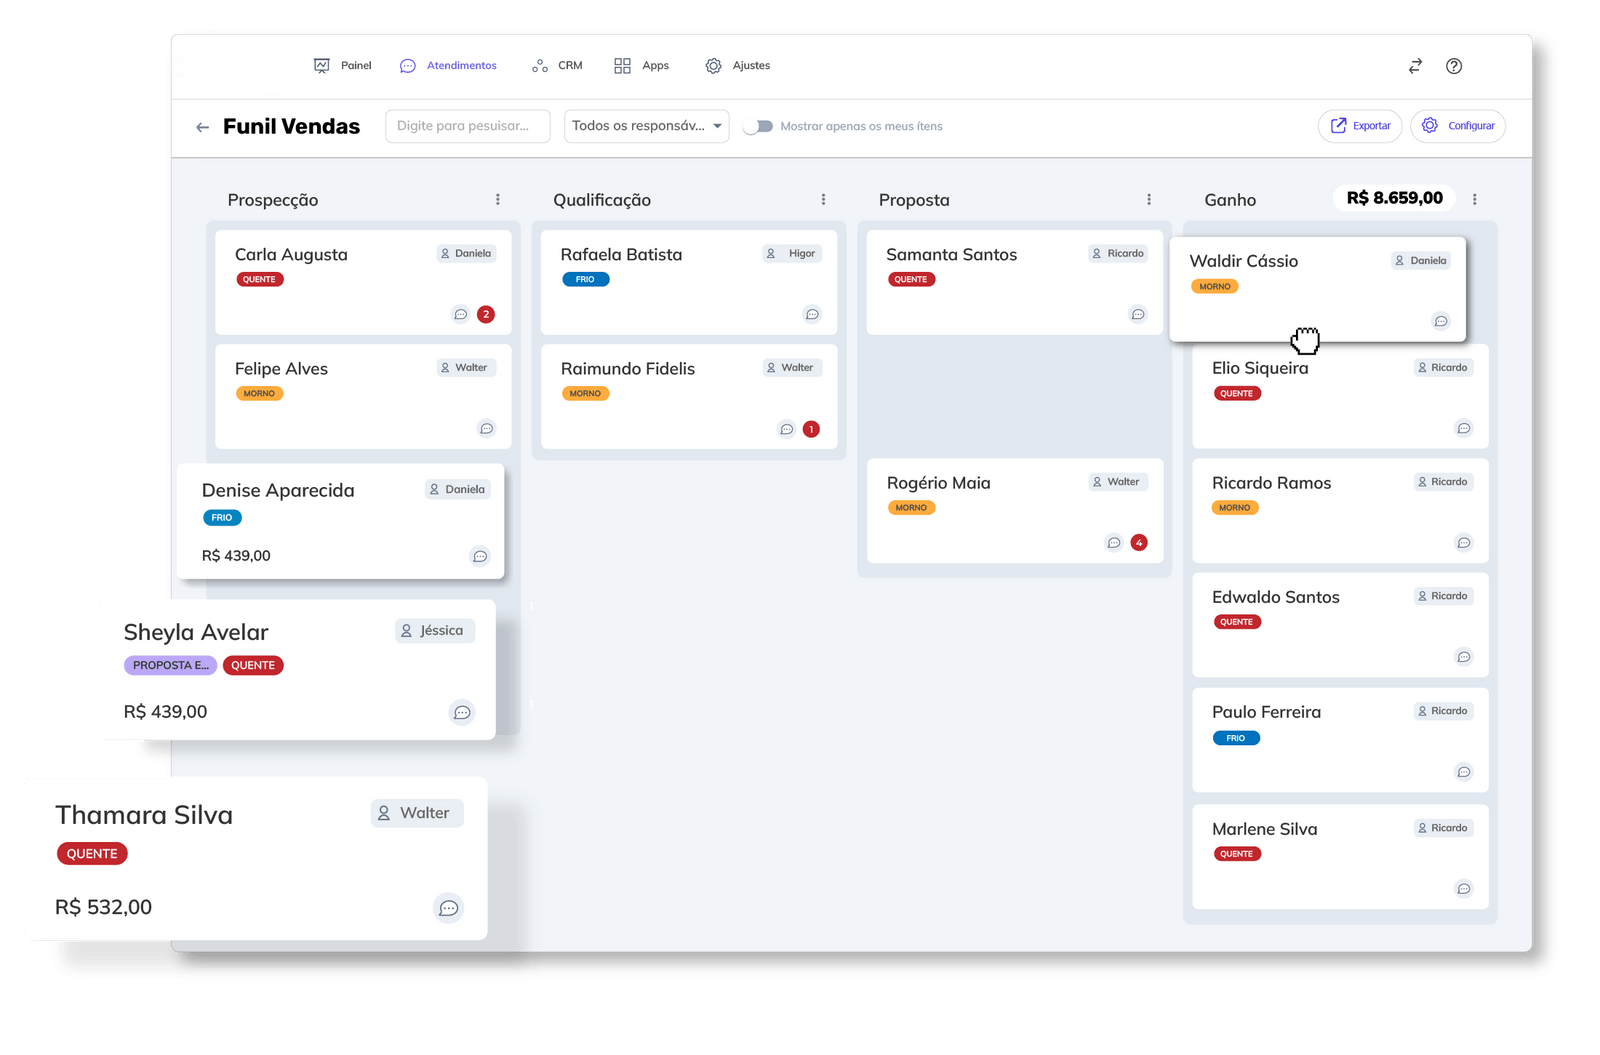Focus the 'Digite para pesquisar' search field
The height and width of the screenshot is (1055, 1600).
pyautogui.click(x=467, y=126)
